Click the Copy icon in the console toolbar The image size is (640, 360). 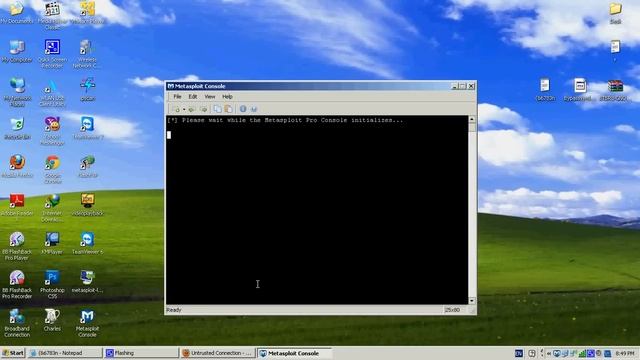pos(218,109)
